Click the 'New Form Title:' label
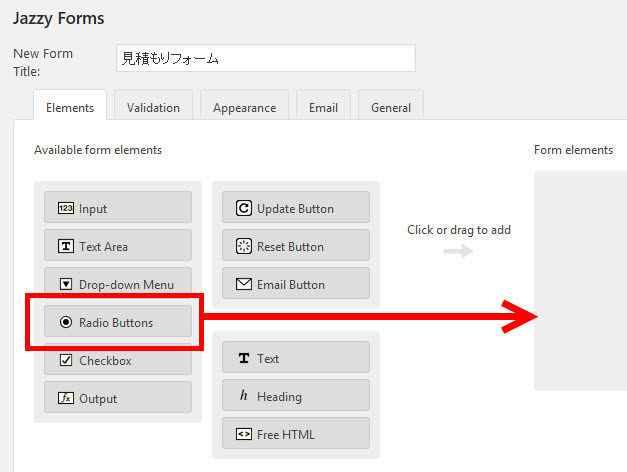 [43, 62]
